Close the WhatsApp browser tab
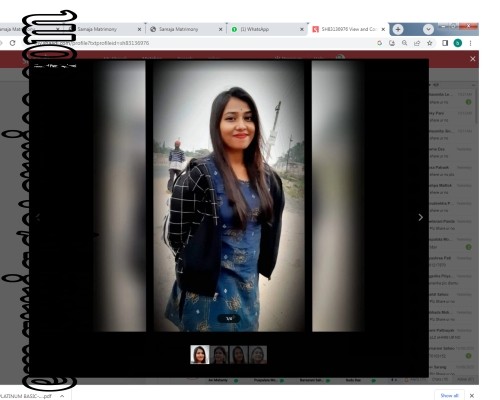Screen dimensions: 500x400 click(x=302, y=29)
